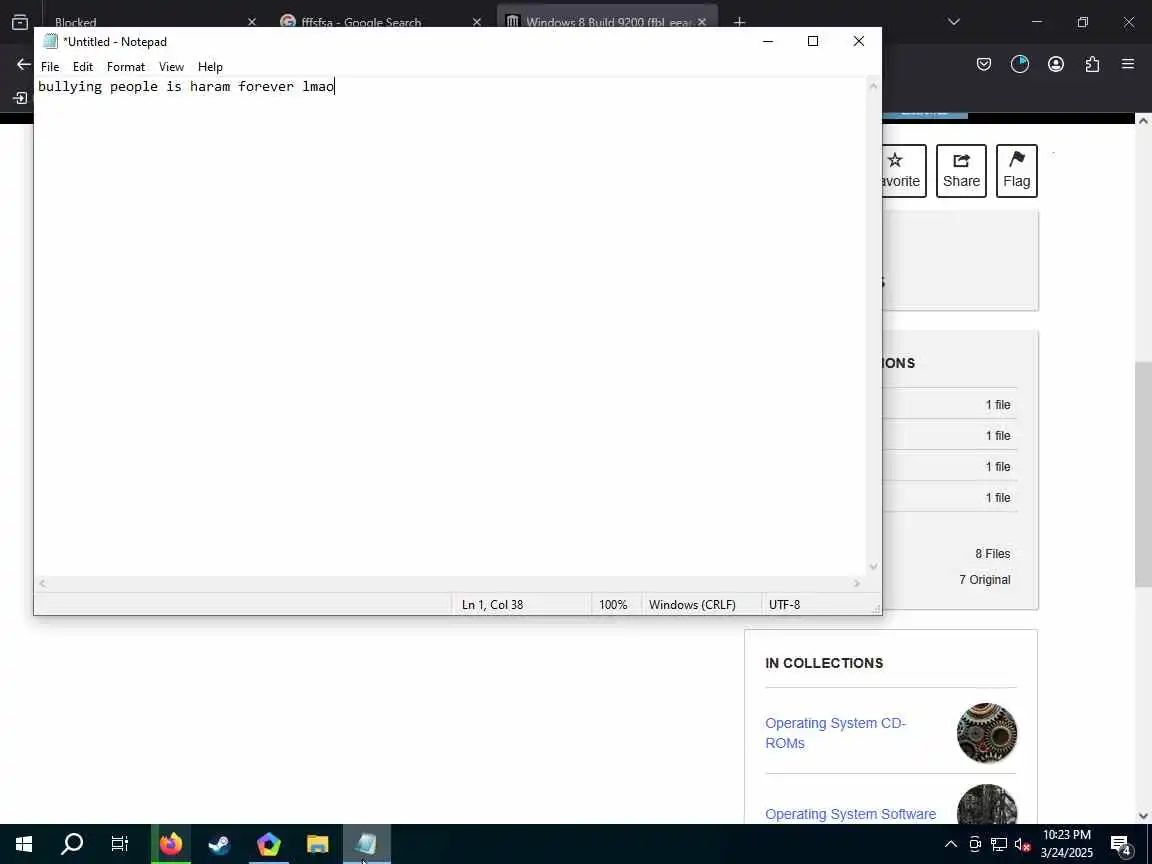The image size is (1152, 864).
Task: Open the Notepad View menu
Action: (x=171, y=67)
